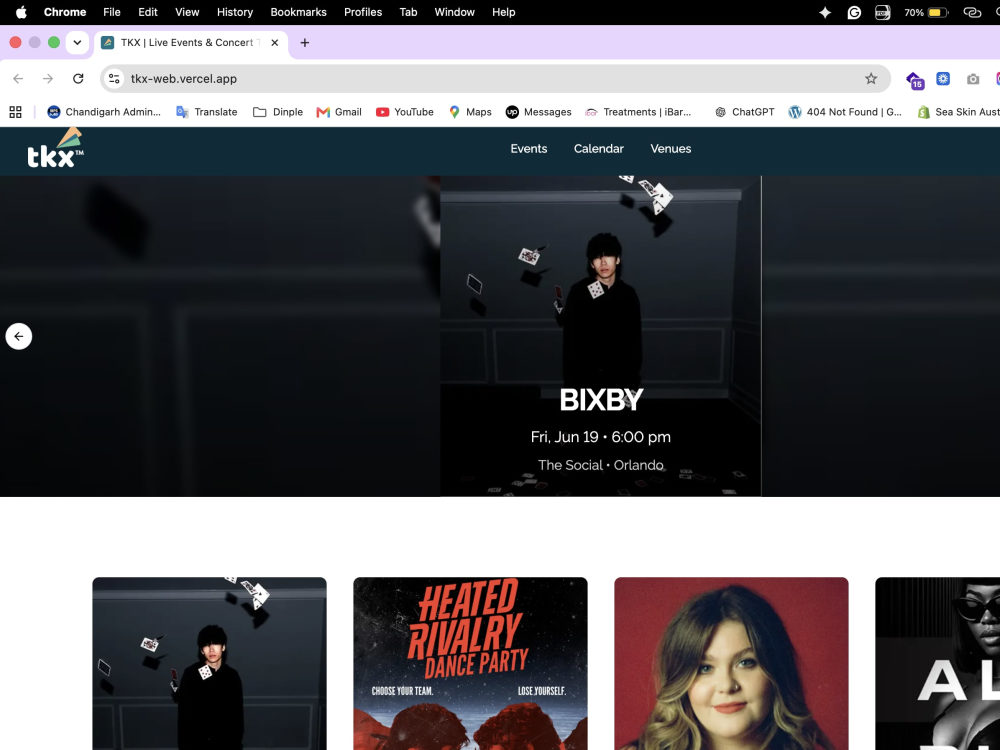
Task: Open the Apple menu
Action: 21,12
